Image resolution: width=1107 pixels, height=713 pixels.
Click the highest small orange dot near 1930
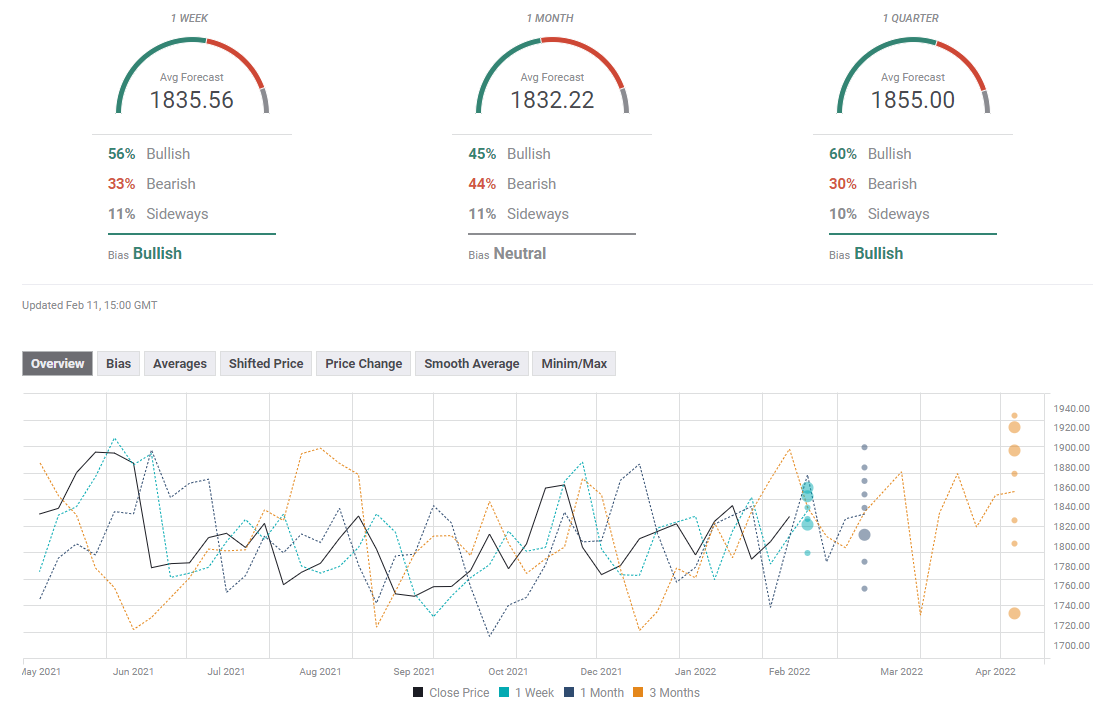[x=1014, y=416]
